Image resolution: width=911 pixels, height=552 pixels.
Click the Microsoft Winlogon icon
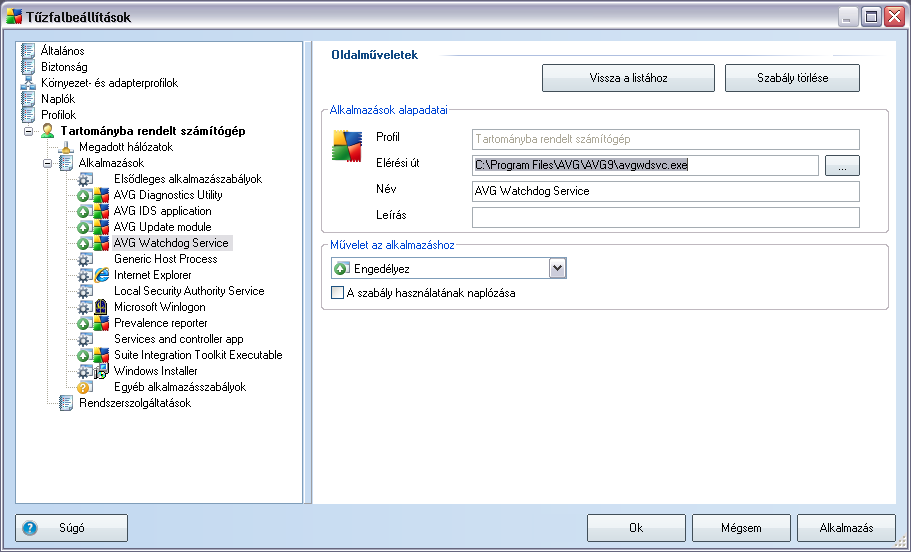point(101,307)
